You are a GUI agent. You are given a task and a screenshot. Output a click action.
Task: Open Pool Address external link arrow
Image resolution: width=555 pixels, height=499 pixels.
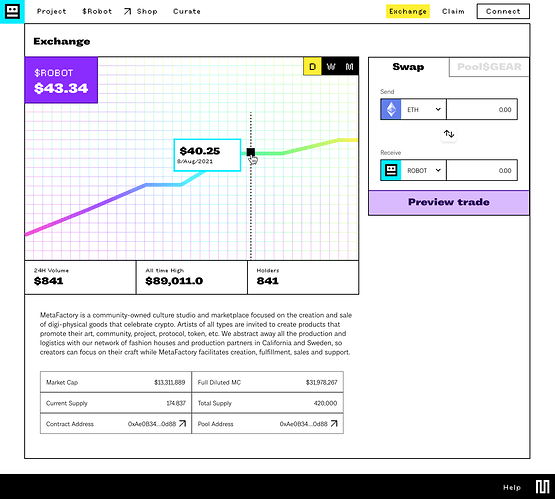[x=334, y=424]
